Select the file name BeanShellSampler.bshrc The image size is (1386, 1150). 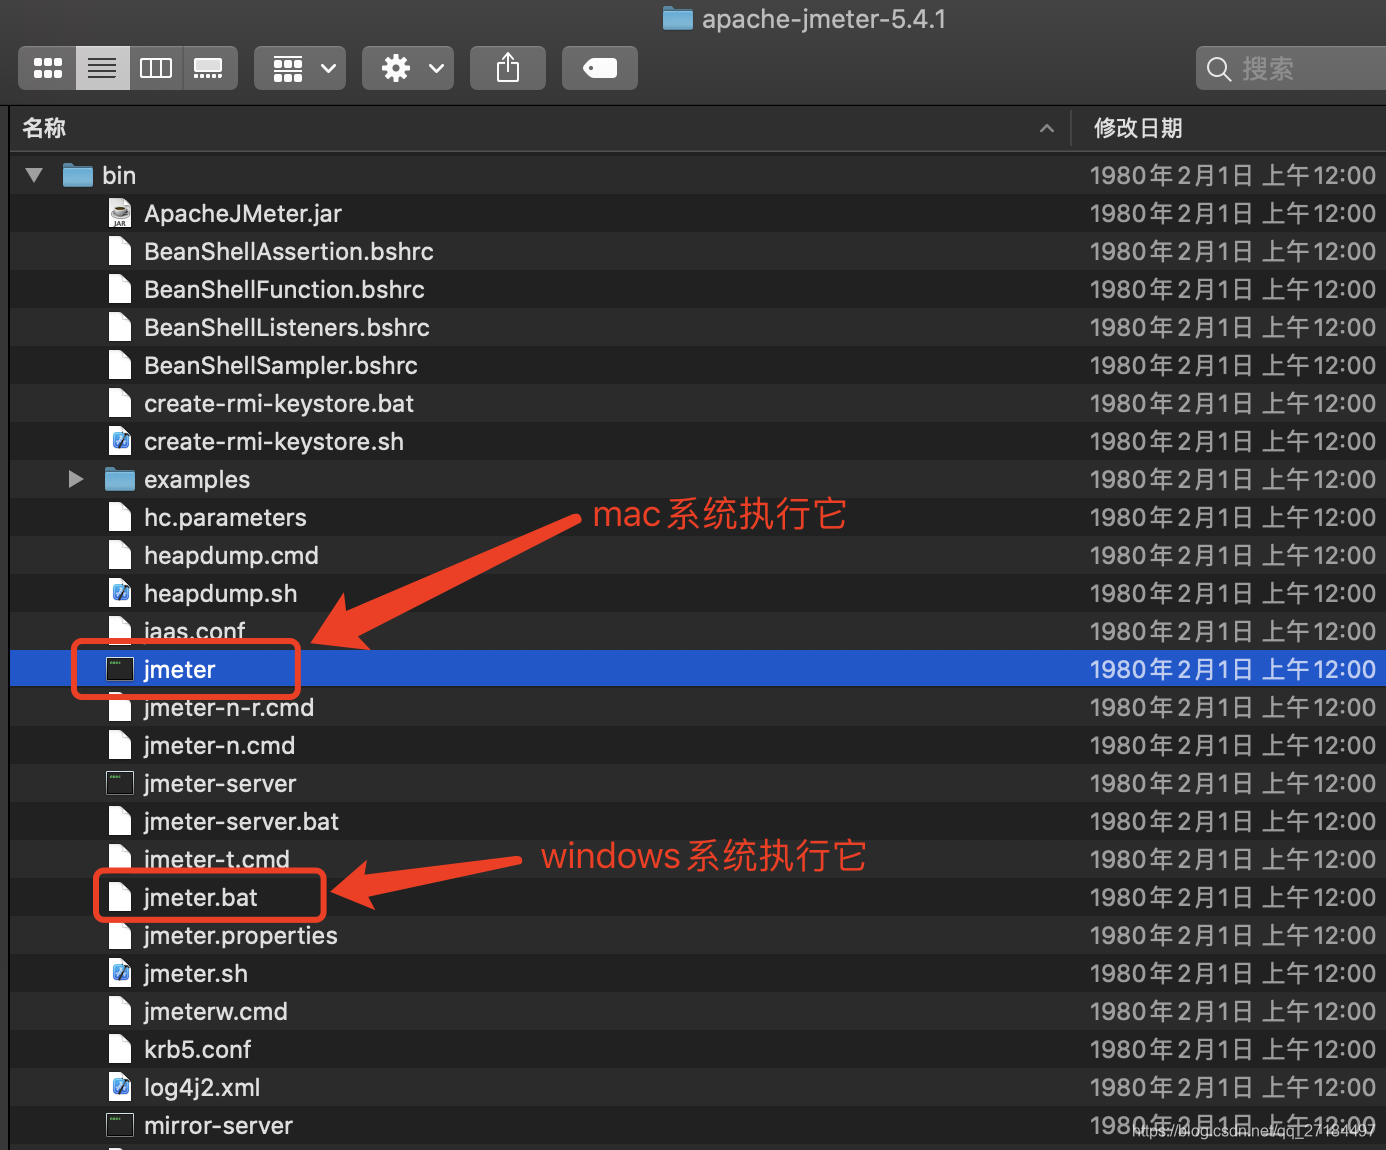coord(281,365)
